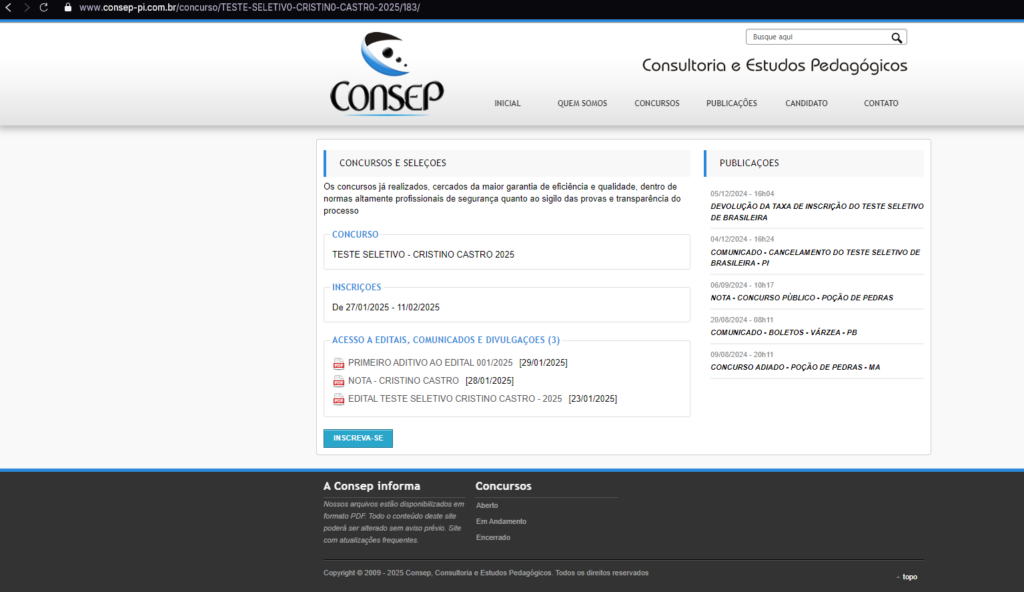Click the Consep logo
The height and width of the screenshot is (592, 1024).
coord(387,74)
